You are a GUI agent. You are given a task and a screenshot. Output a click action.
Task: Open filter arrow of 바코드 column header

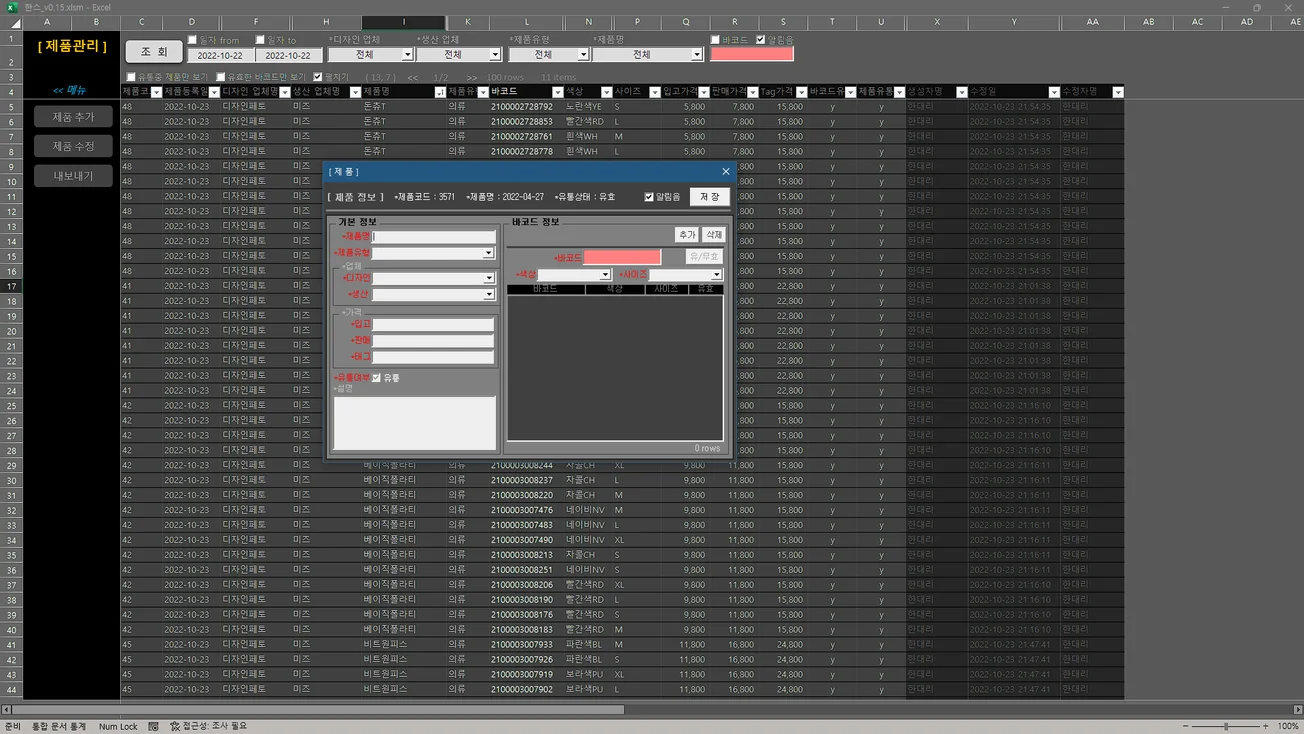pos(557,92)
